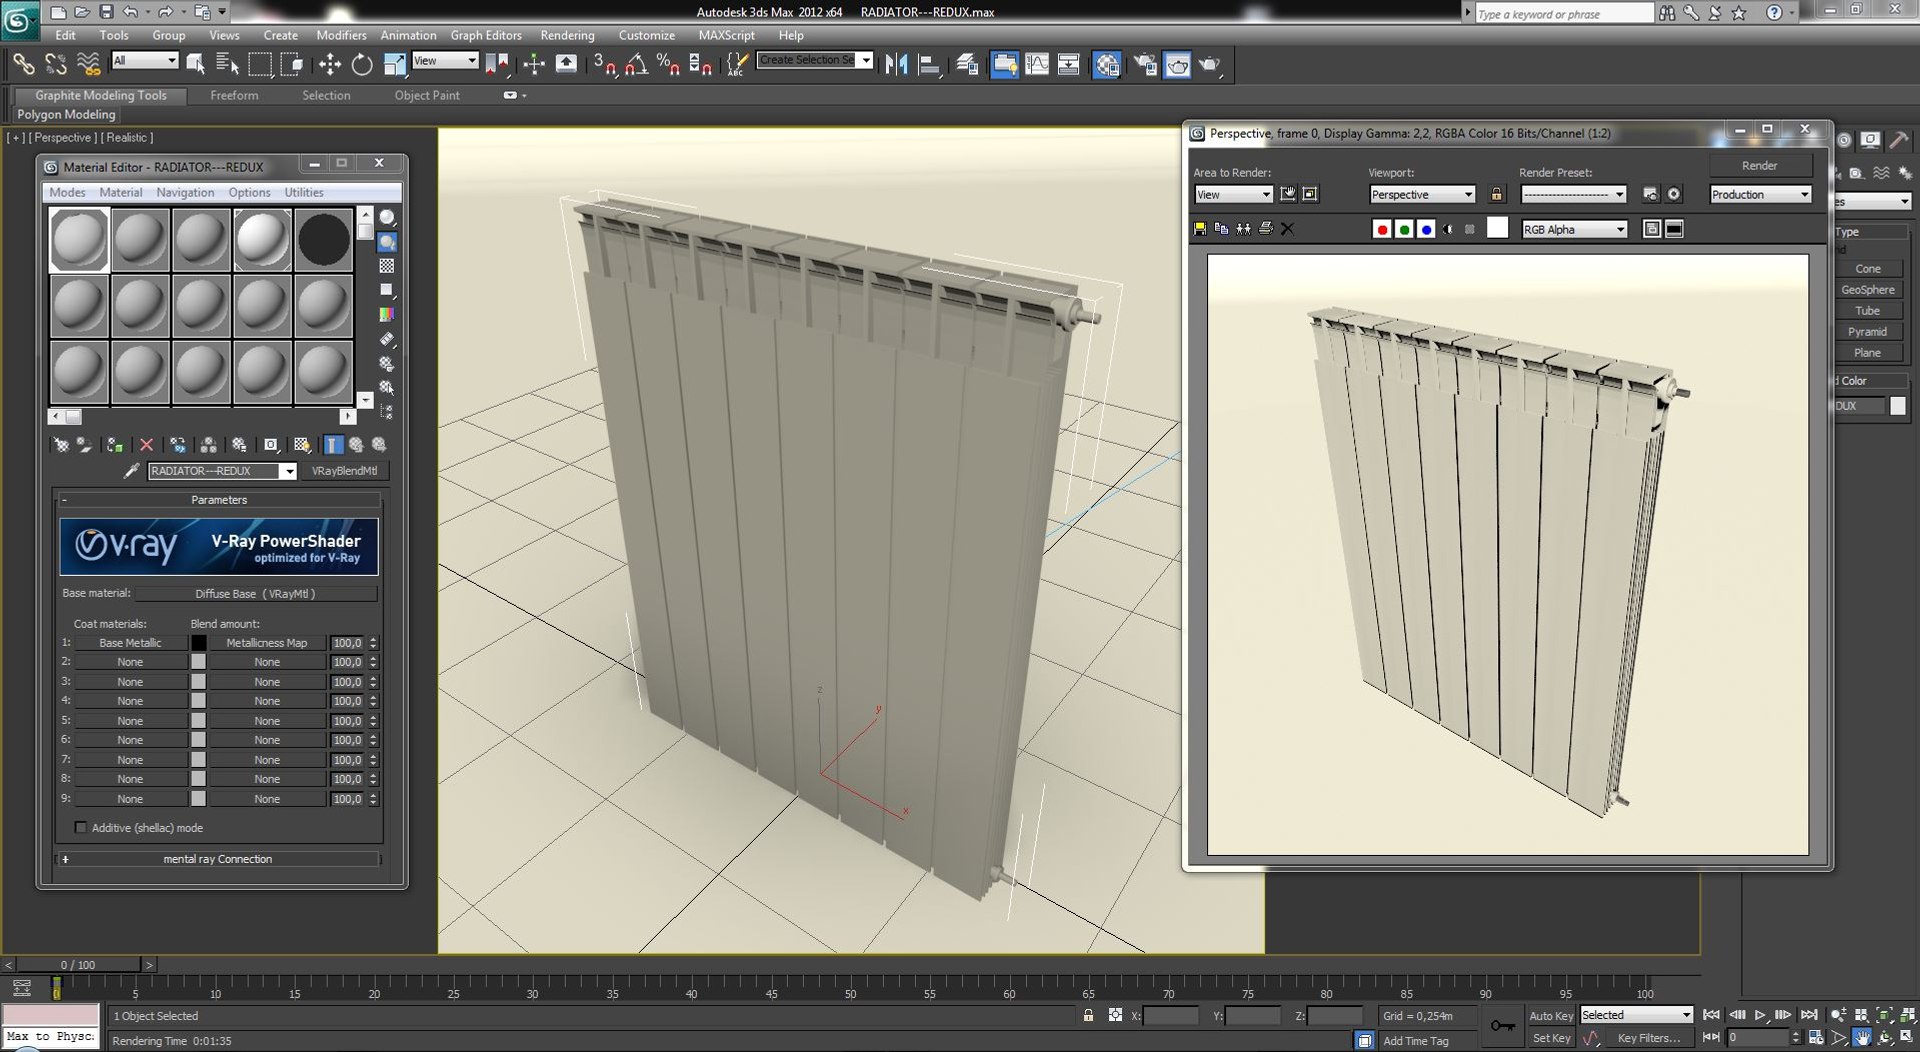This screenshot has width=1920, height=1052.
Task: Toggle Lock to Viewport in render window
Action: point(1496,194)
